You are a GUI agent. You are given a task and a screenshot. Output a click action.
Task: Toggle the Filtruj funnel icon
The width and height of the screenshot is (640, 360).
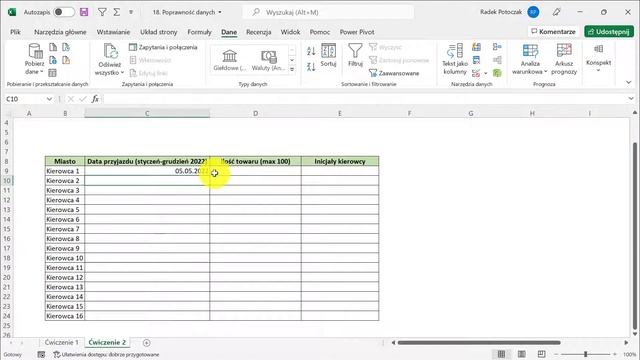tap(355, 51)
